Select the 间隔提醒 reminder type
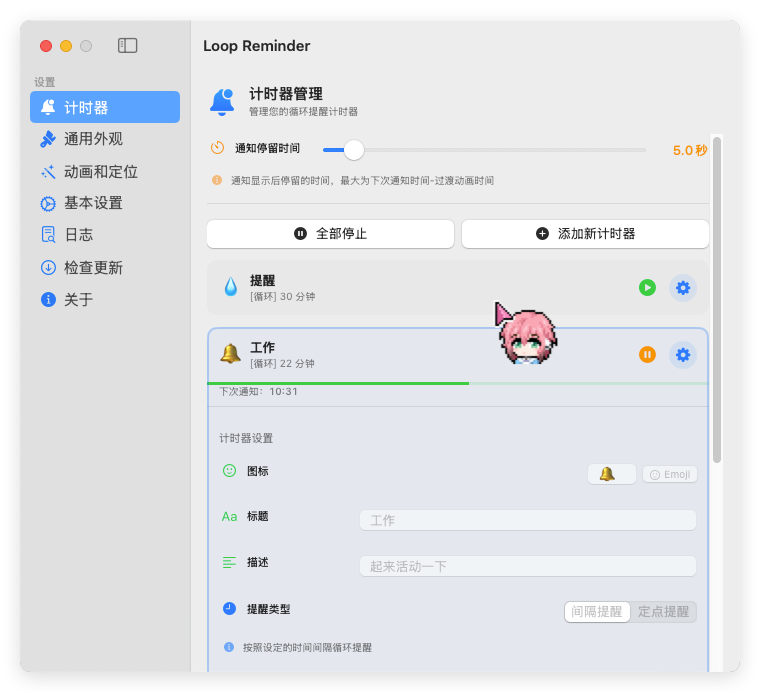760x692 pixels. pyautogui.click(x=597, y=612)
